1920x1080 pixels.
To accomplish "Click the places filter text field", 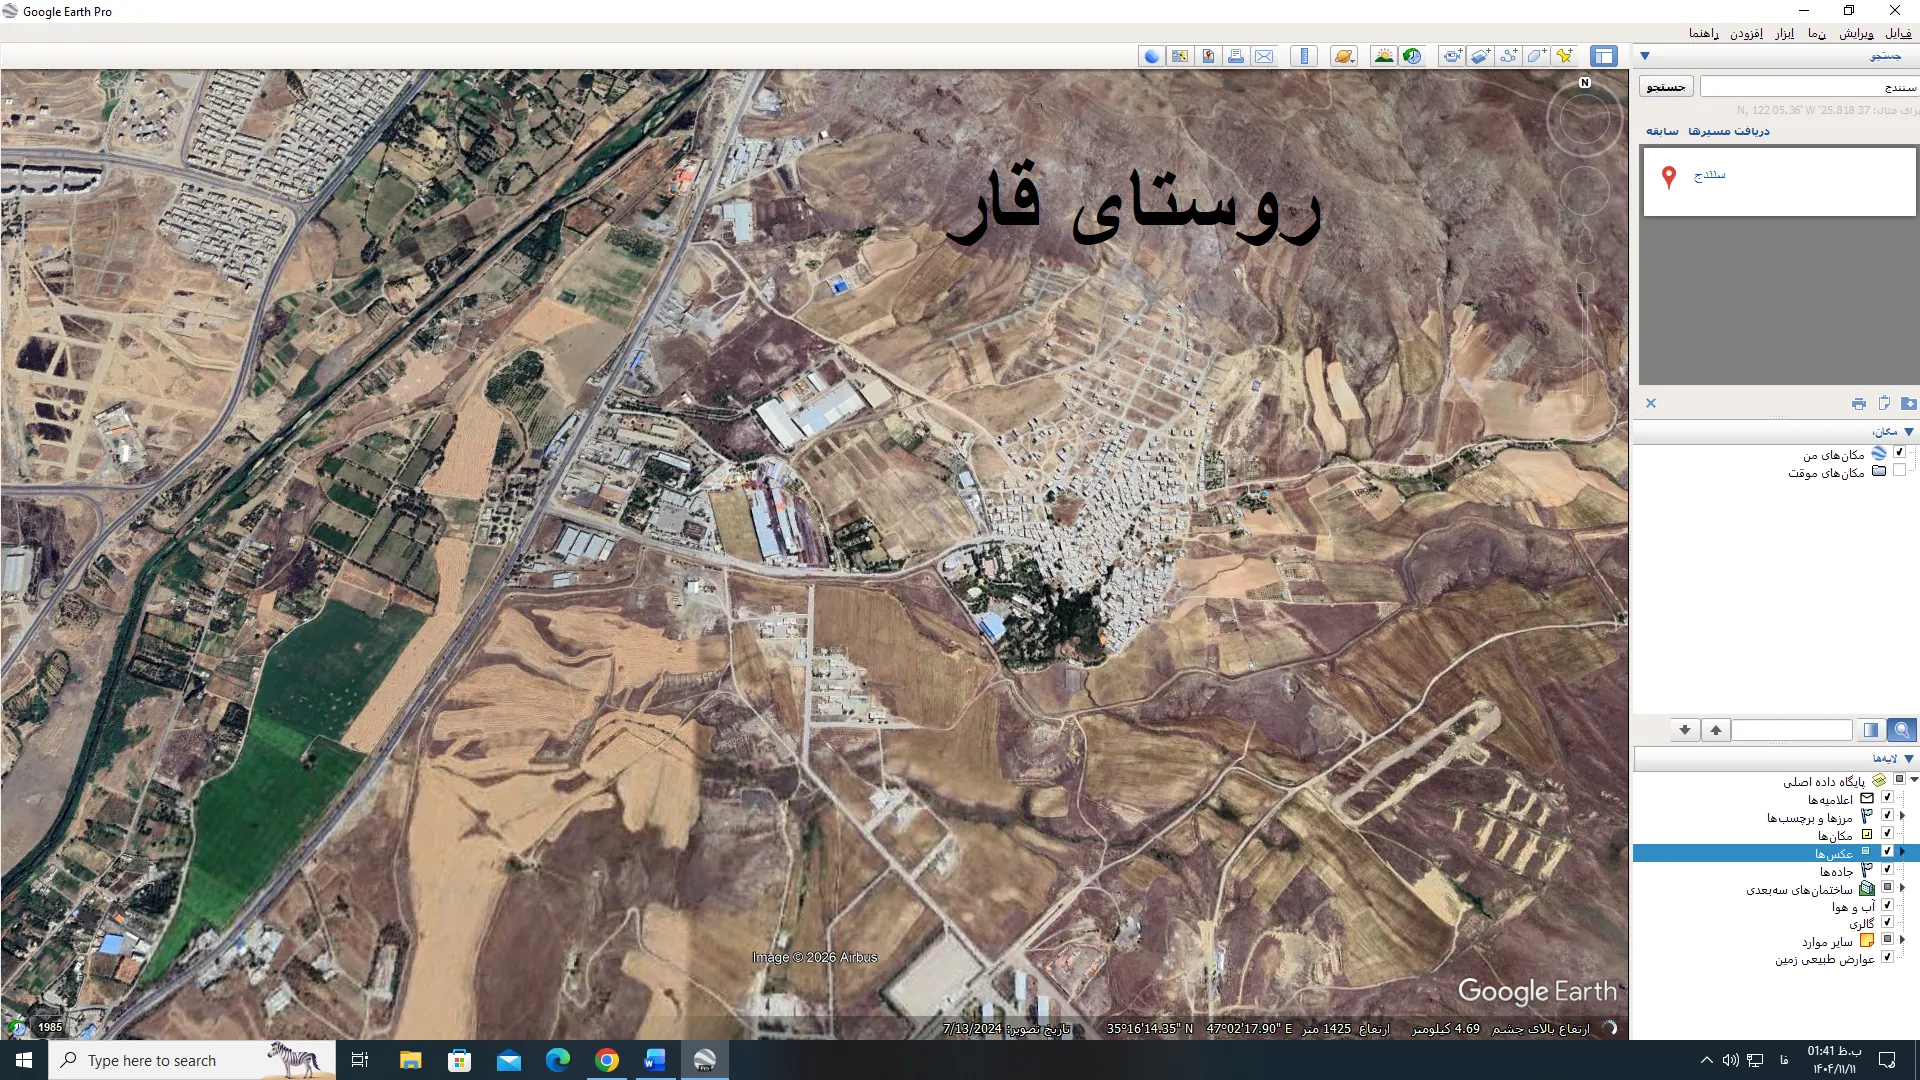I will coord(1792,730).
